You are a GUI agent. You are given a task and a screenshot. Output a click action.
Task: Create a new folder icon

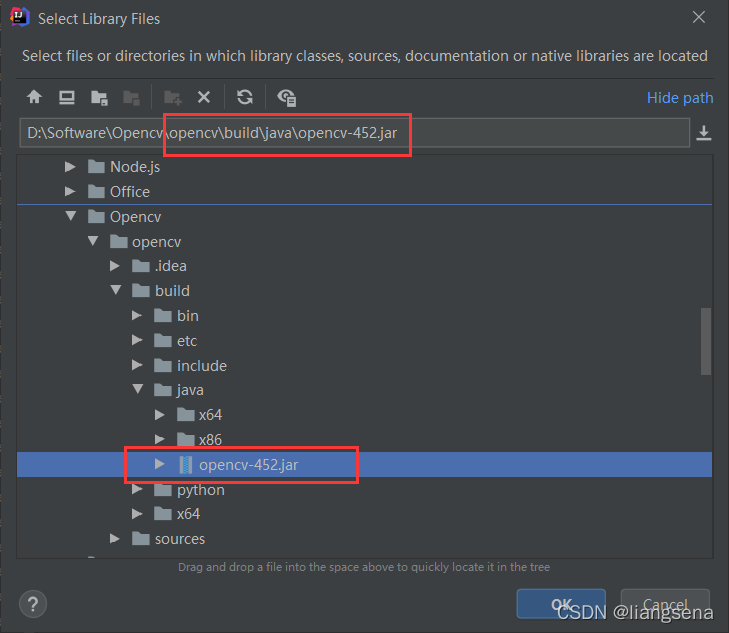pyautogui.click(x=173, y=98)
